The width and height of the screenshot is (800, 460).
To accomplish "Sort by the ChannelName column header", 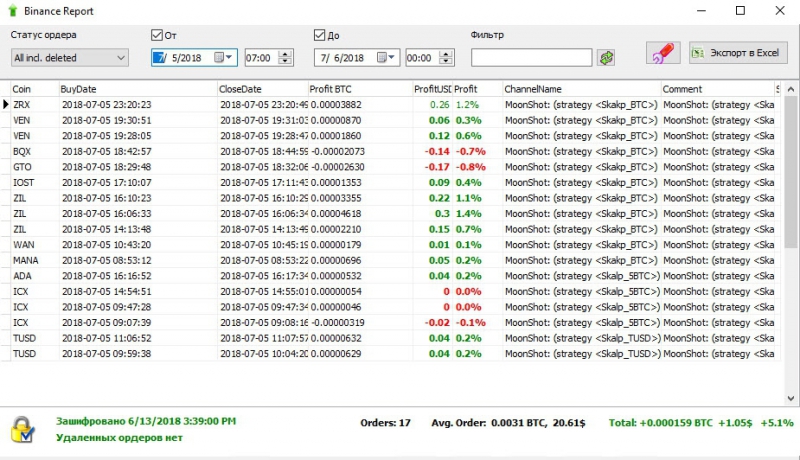I will [x=582, y=89].
